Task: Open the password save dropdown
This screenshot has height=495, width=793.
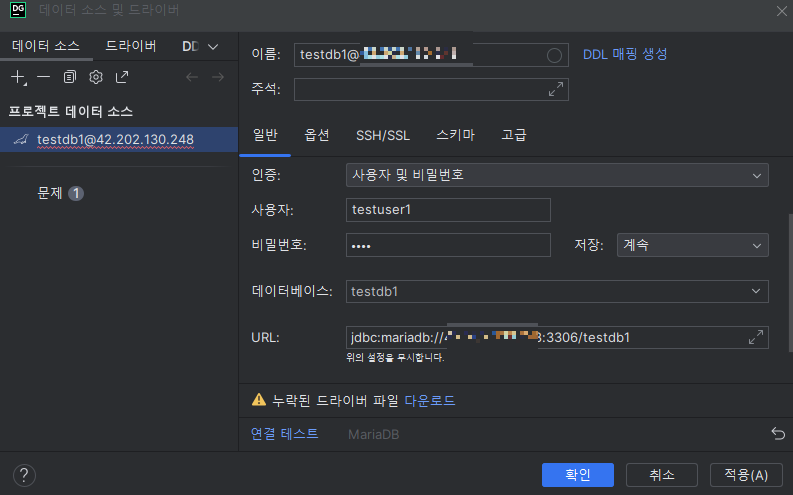Action: pos(692,245)
